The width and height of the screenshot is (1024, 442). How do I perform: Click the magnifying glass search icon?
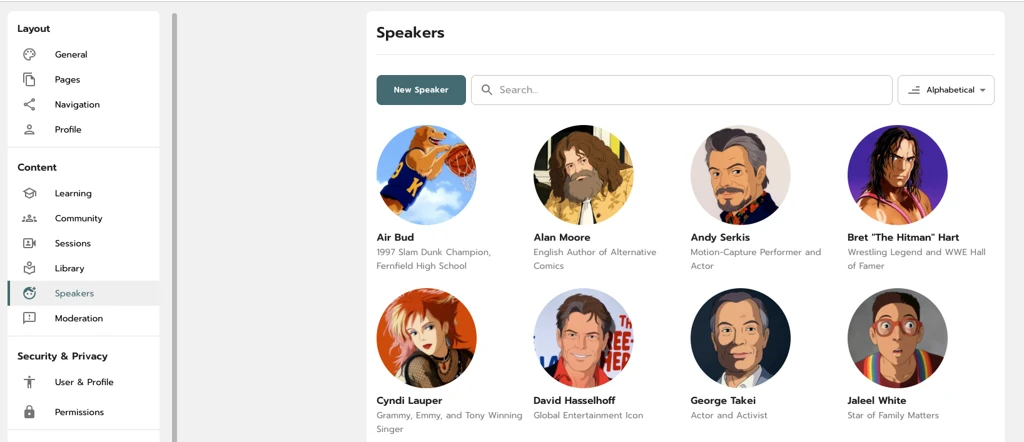[x=487, y=90]
